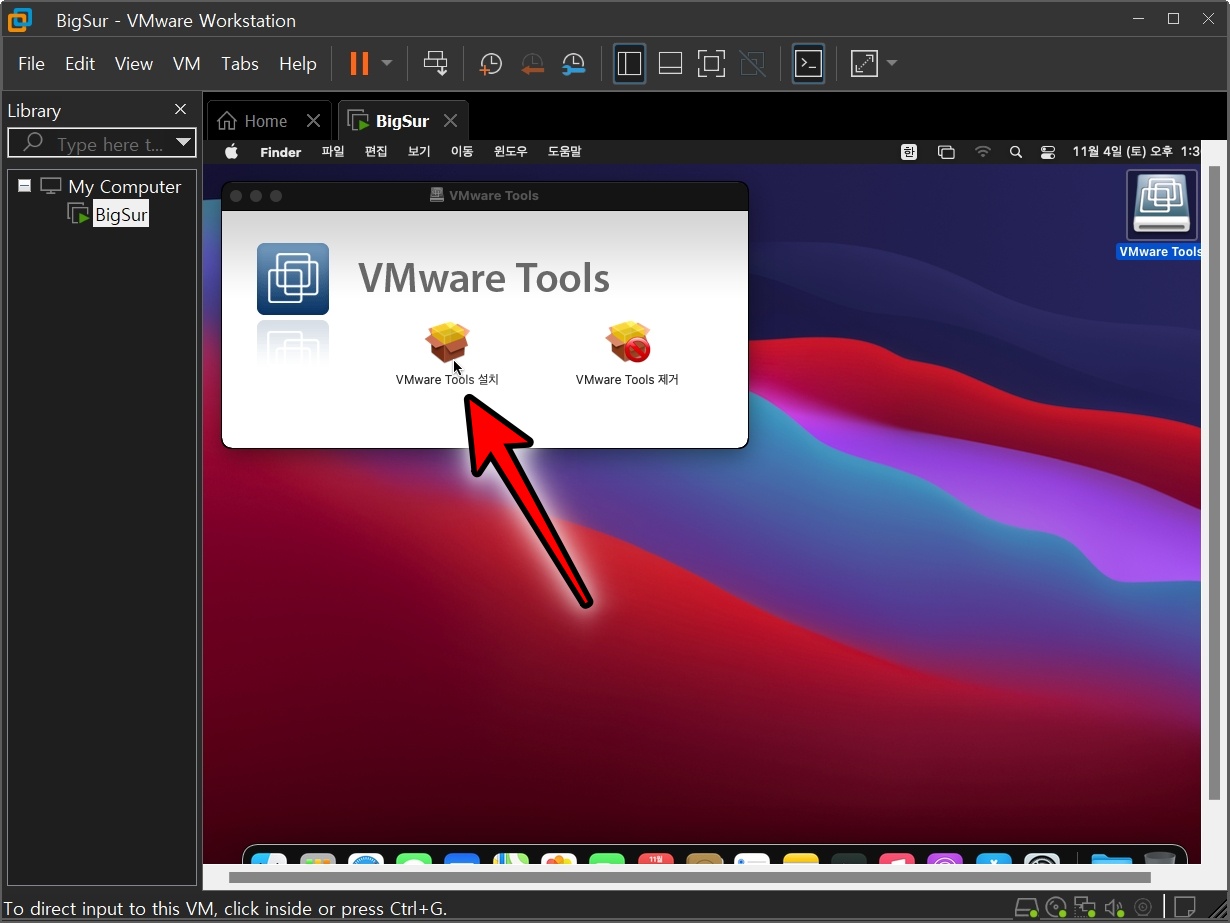
Task: Toggle the console view button
Action: [808, 63]
